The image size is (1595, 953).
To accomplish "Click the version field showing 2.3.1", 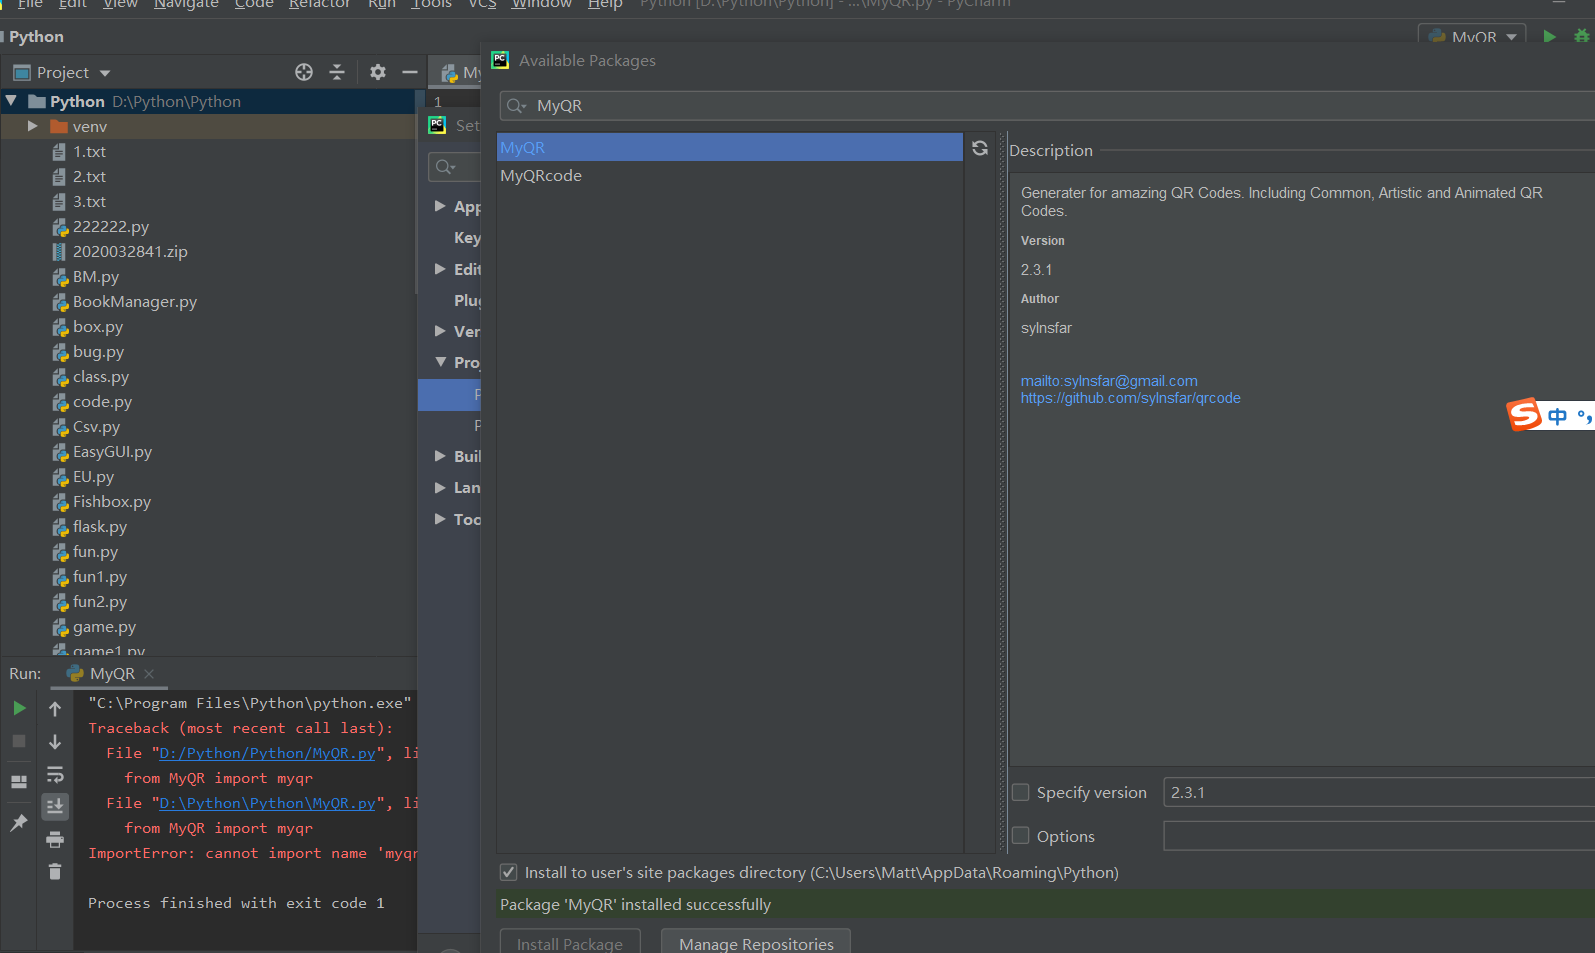I will coord(1379,792).
